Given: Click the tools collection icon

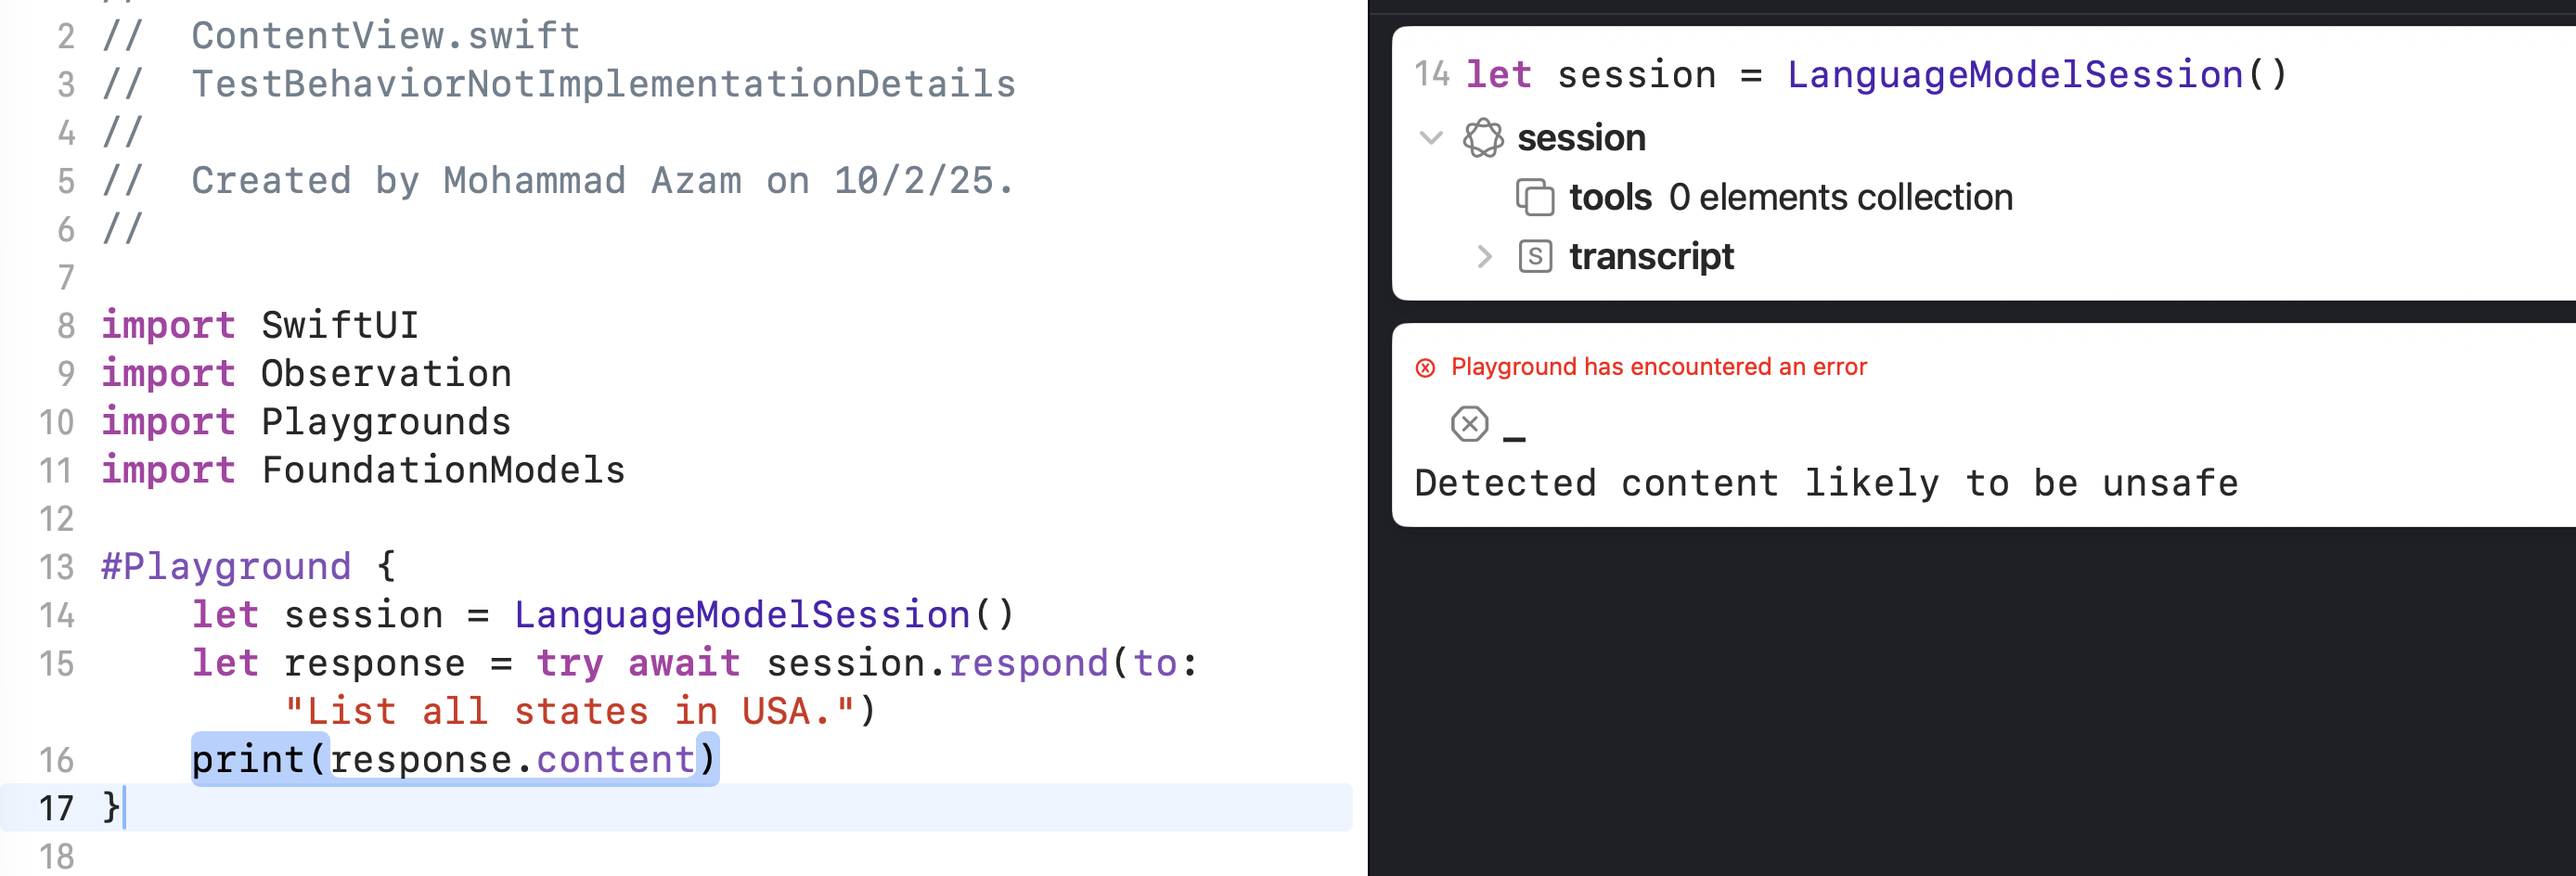Looking at the screenshot, I should click(1534, 197).
